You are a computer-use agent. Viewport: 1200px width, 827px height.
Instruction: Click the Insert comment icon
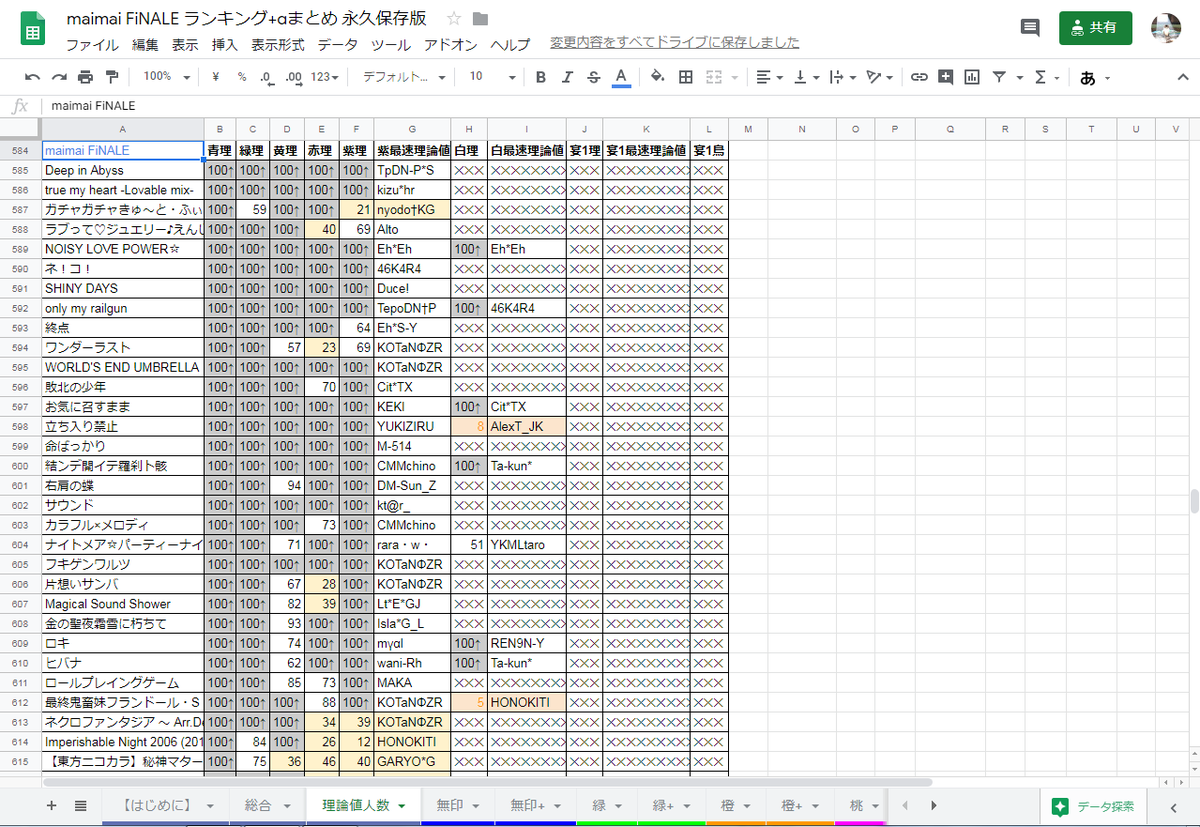945,77
